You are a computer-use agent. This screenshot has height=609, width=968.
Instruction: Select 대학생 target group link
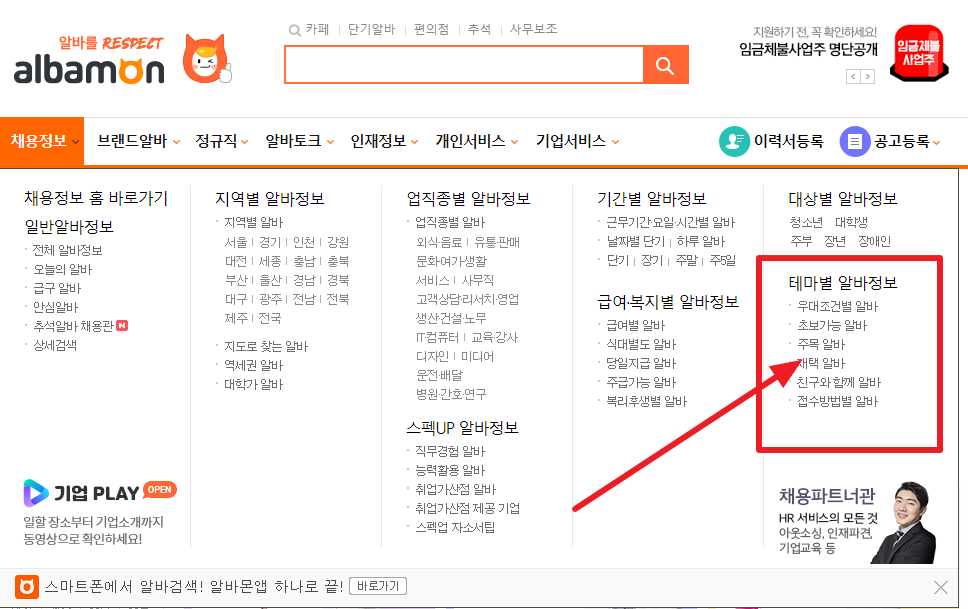851,222
